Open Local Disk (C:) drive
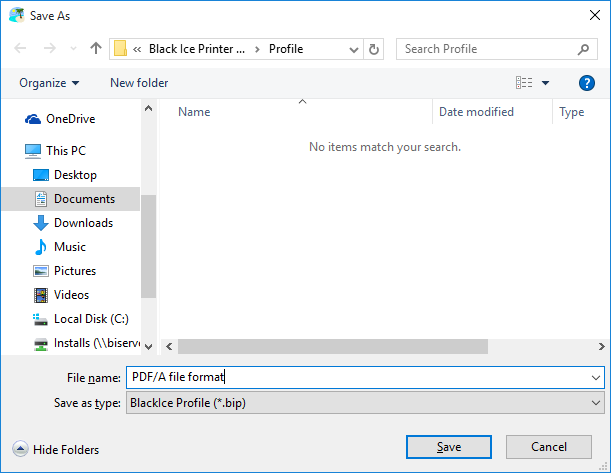This screenshot has width=611, height=473. [x=89, y=319]
